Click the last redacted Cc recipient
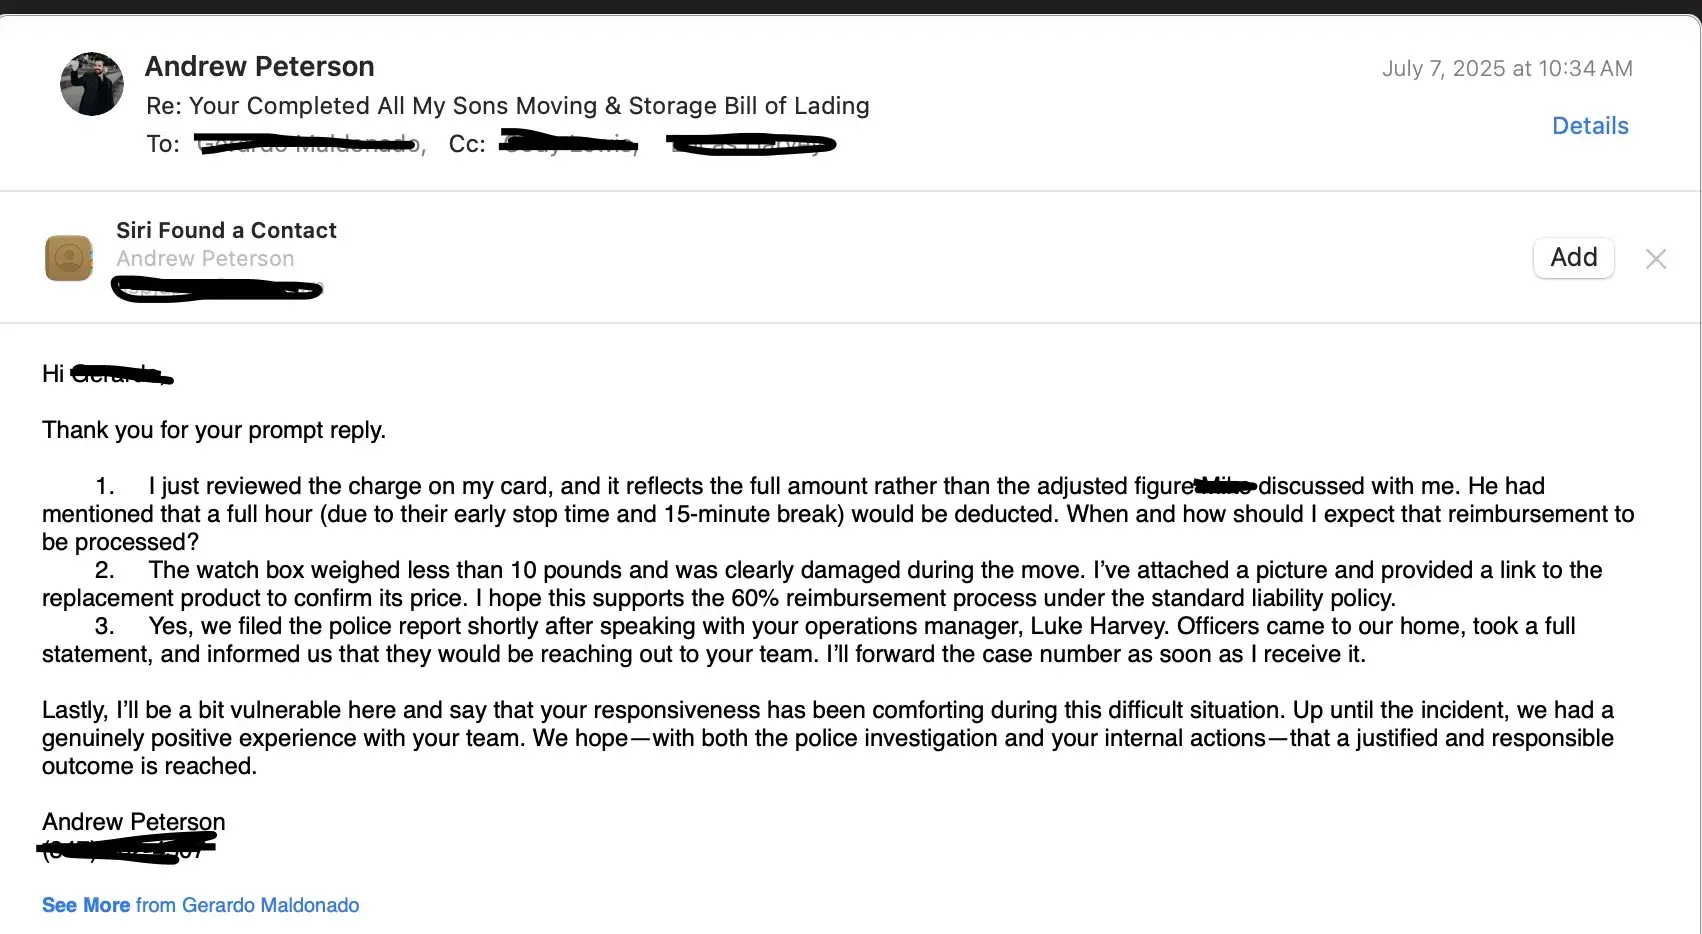The height and width of the screenshot is (934, 1702). [x=753, y=146]
